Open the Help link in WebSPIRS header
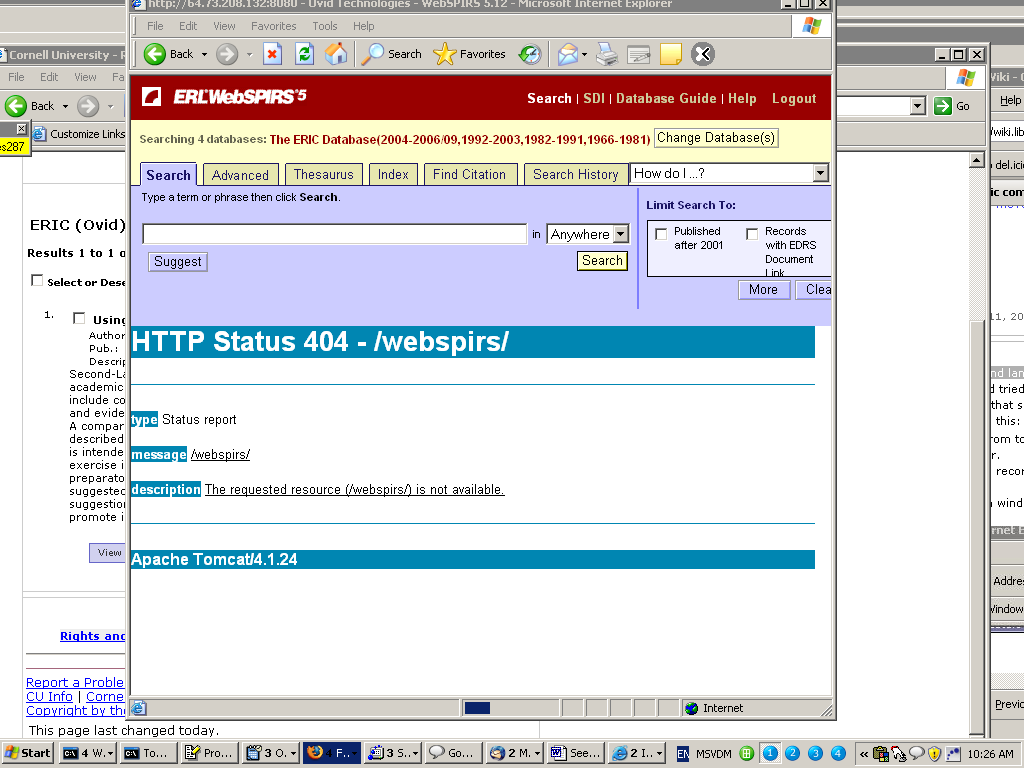The image size is (1024, 768). click(x=742, y=99)
